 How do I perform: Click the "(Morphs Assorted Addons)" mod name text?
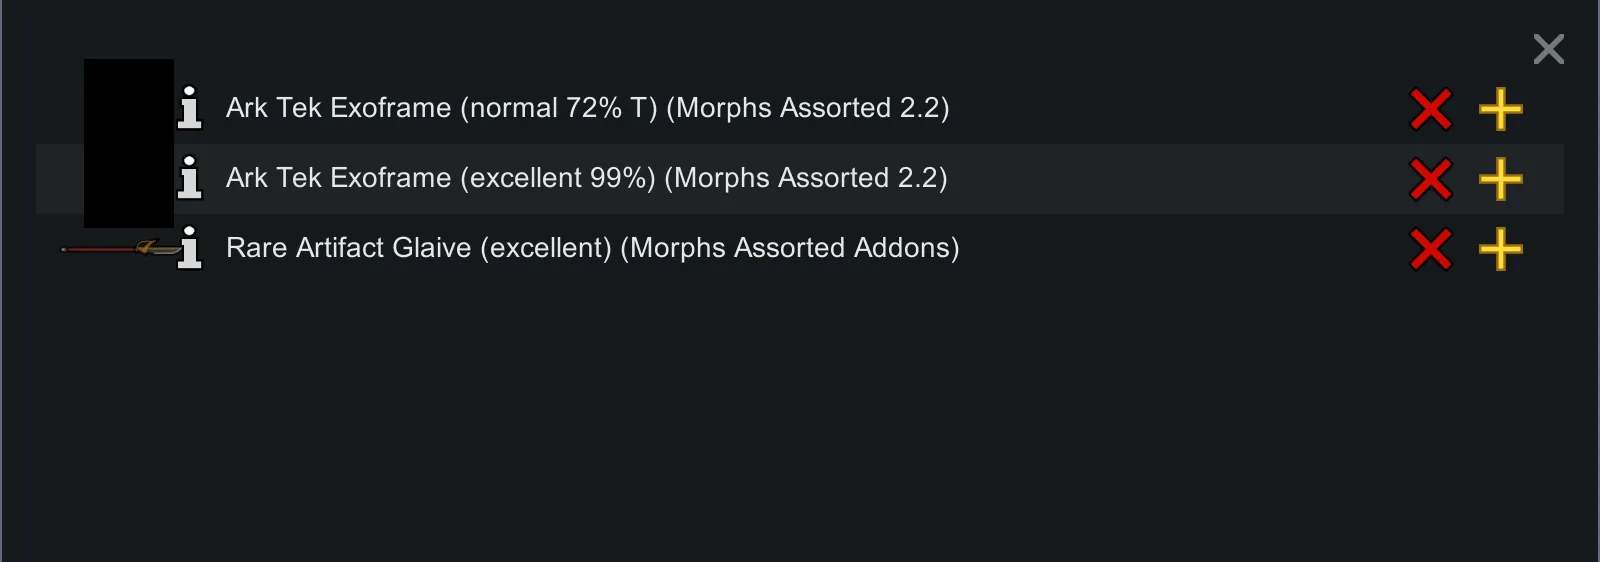point(789,248)
